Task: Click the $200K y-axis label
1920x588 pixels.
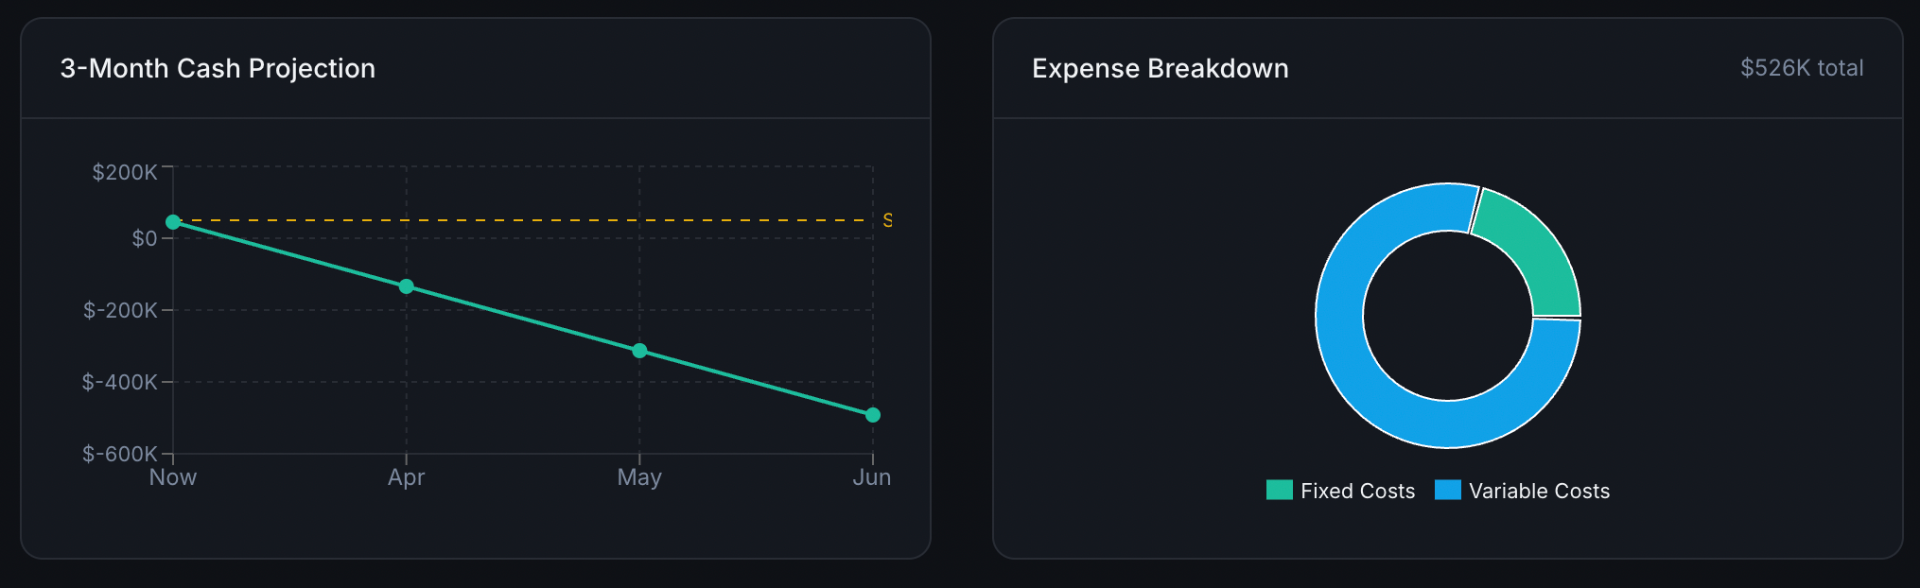Action: [124, 172]
